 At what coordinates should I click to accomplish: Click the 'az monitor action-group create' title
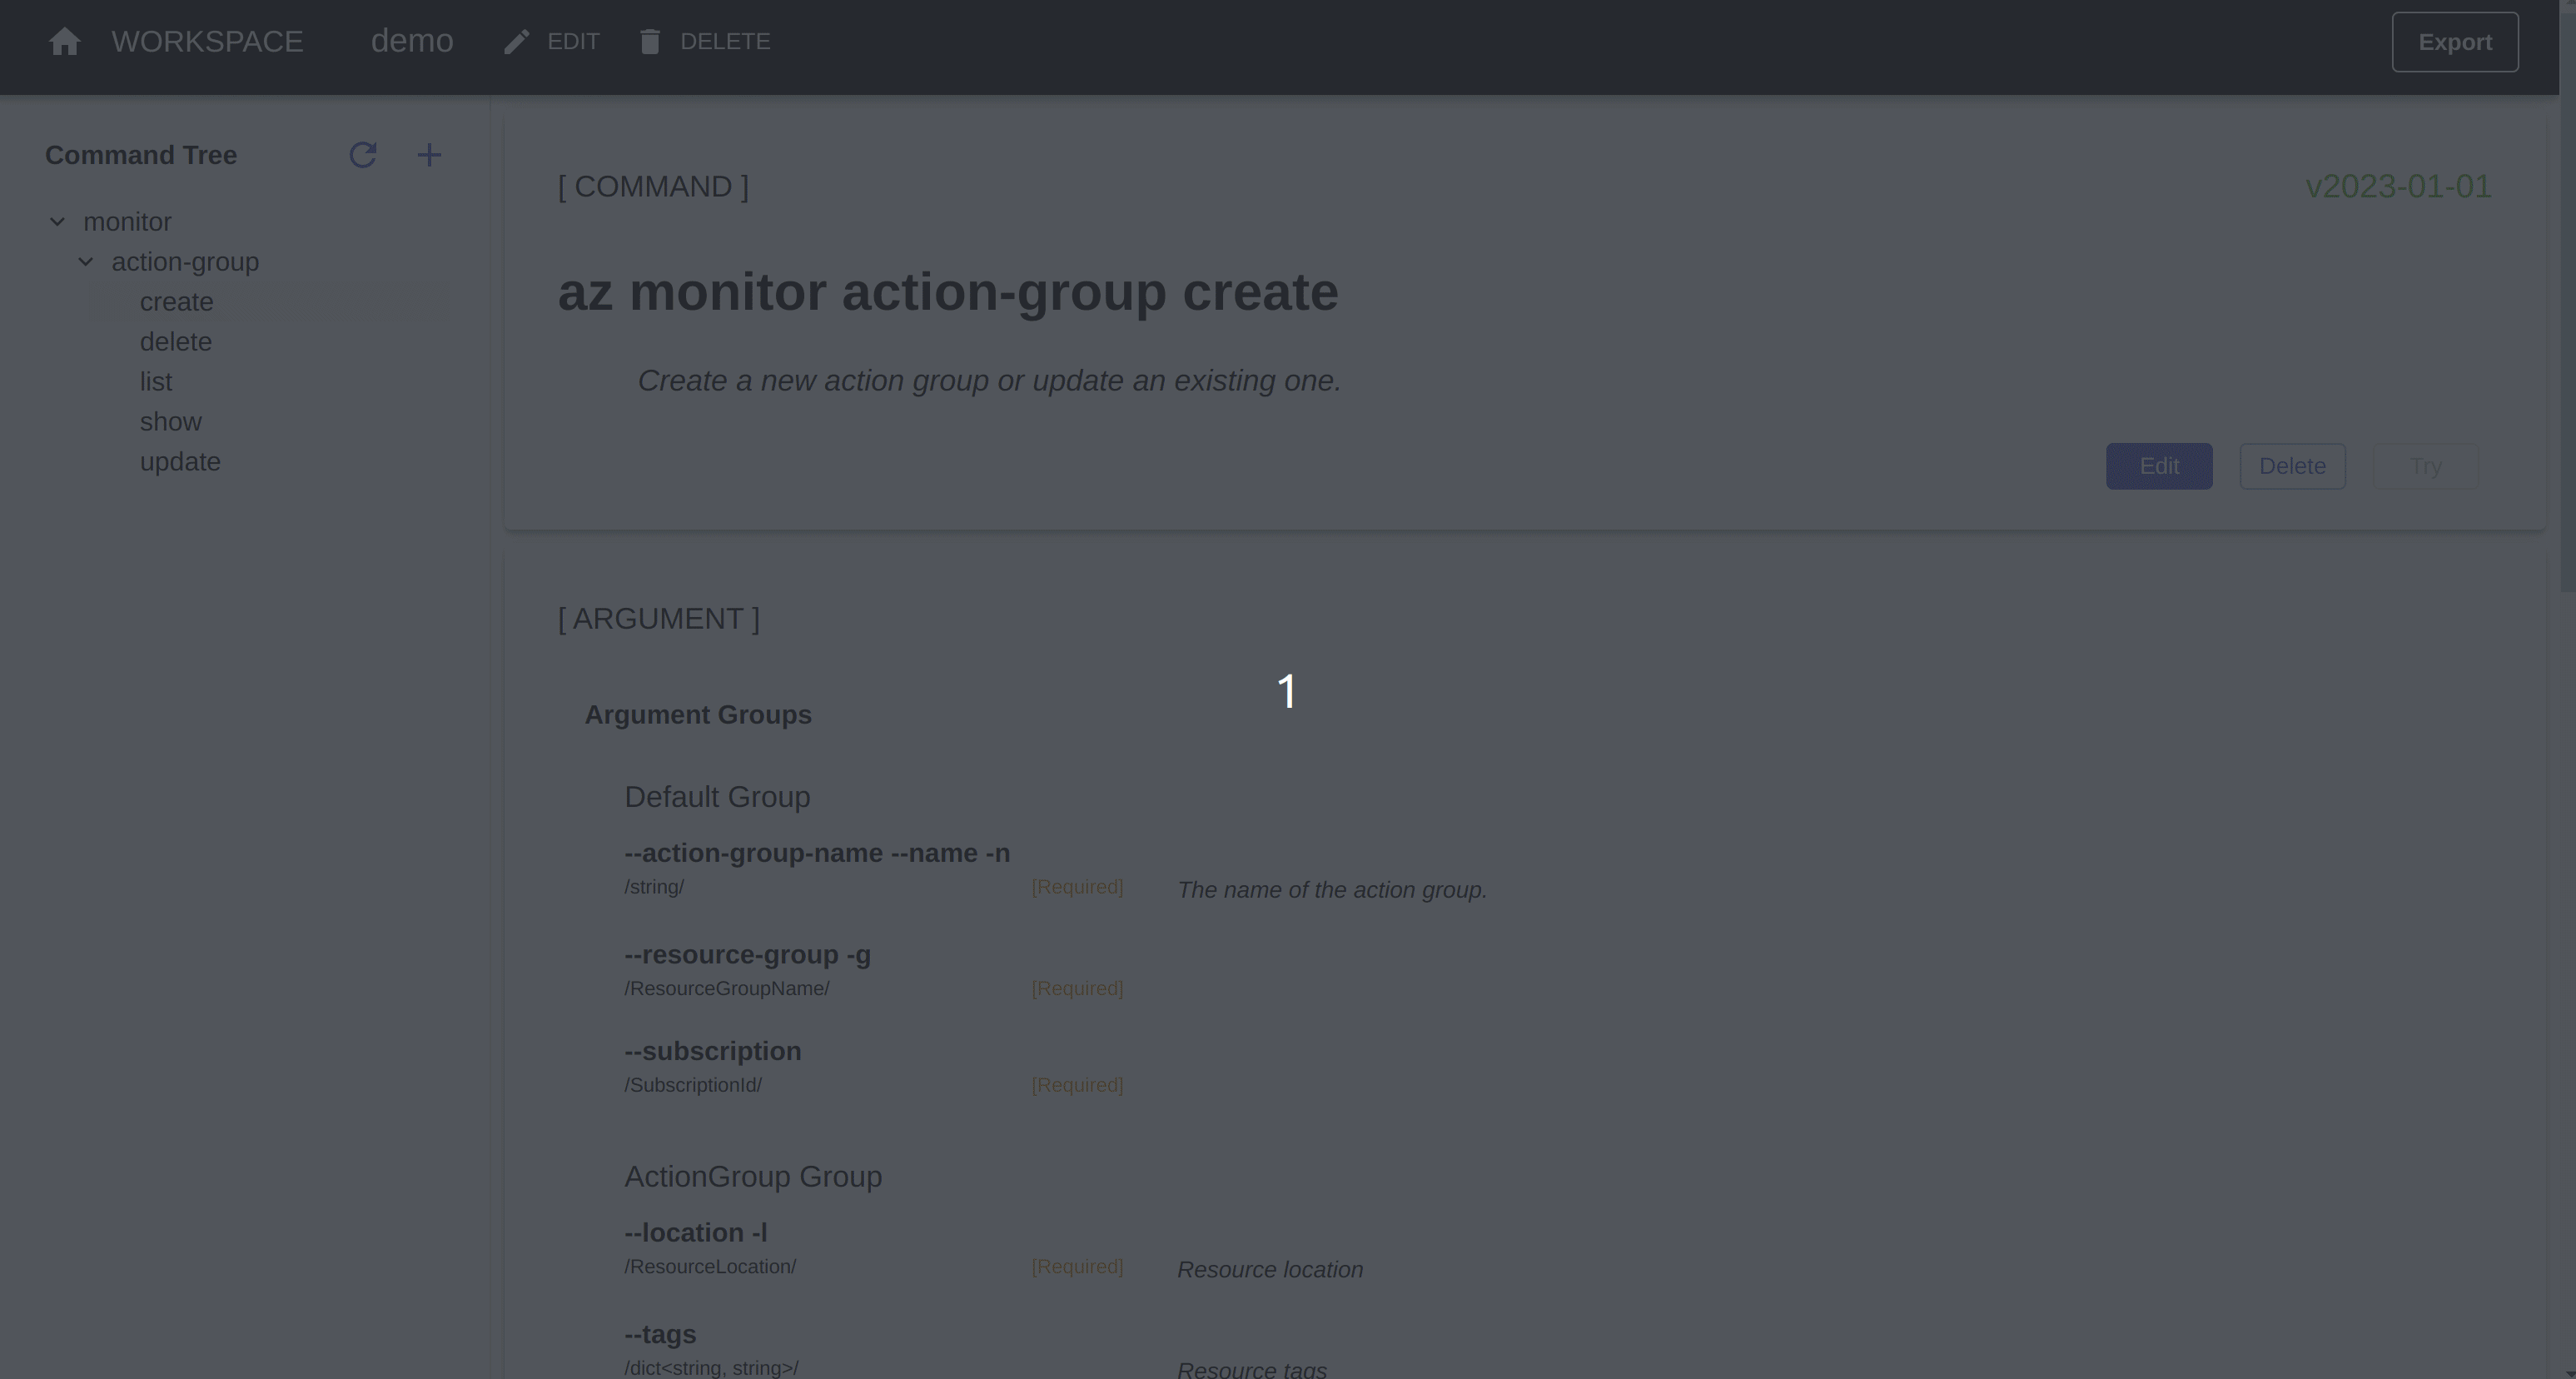[948, 292]
